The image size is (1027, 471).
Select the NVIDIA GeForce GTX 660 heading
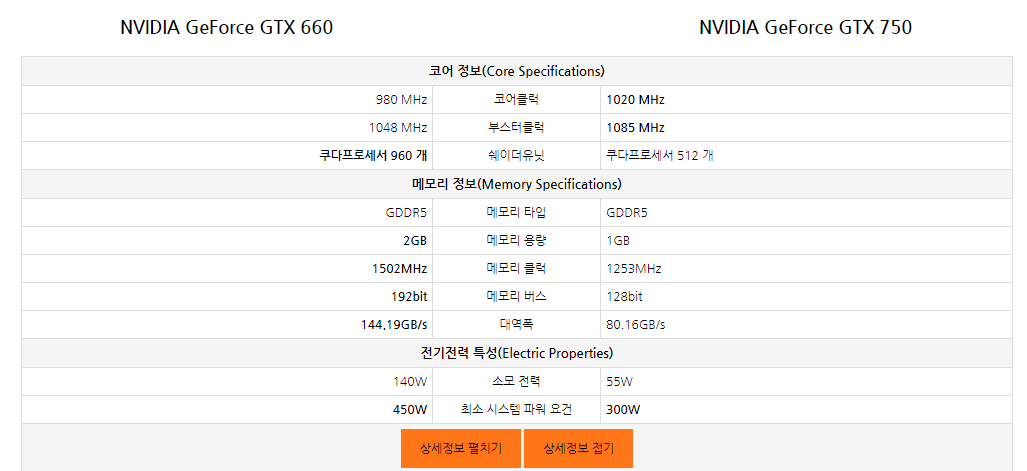tap(226, 28)
